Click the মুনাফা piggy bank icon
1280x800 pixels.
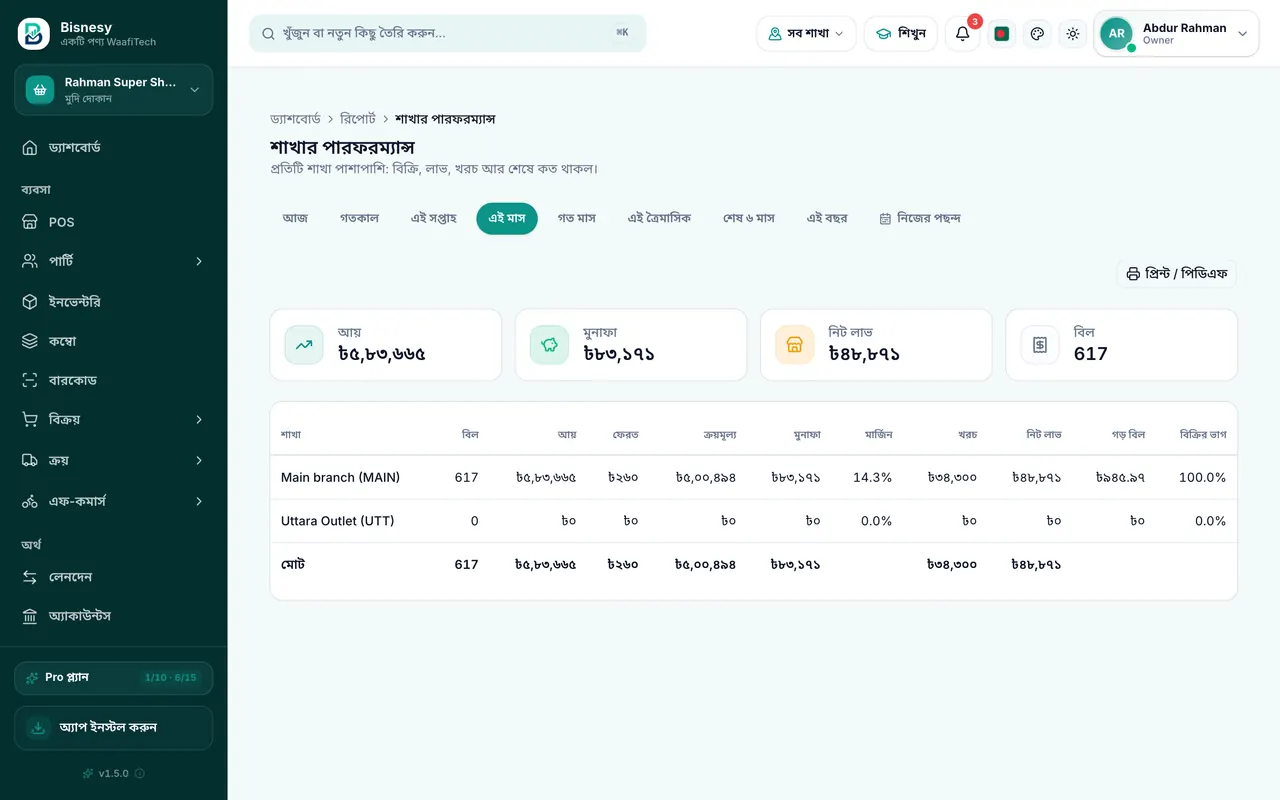[549, 345]
